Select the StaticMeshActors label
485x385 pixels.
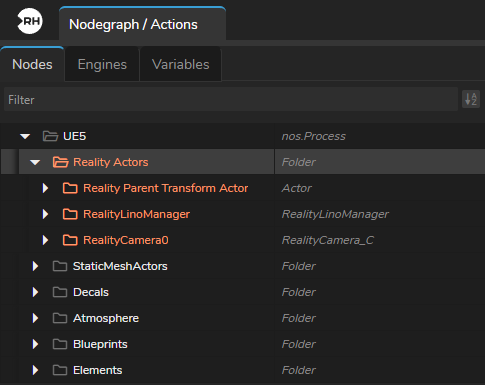(x=120, y=266)
